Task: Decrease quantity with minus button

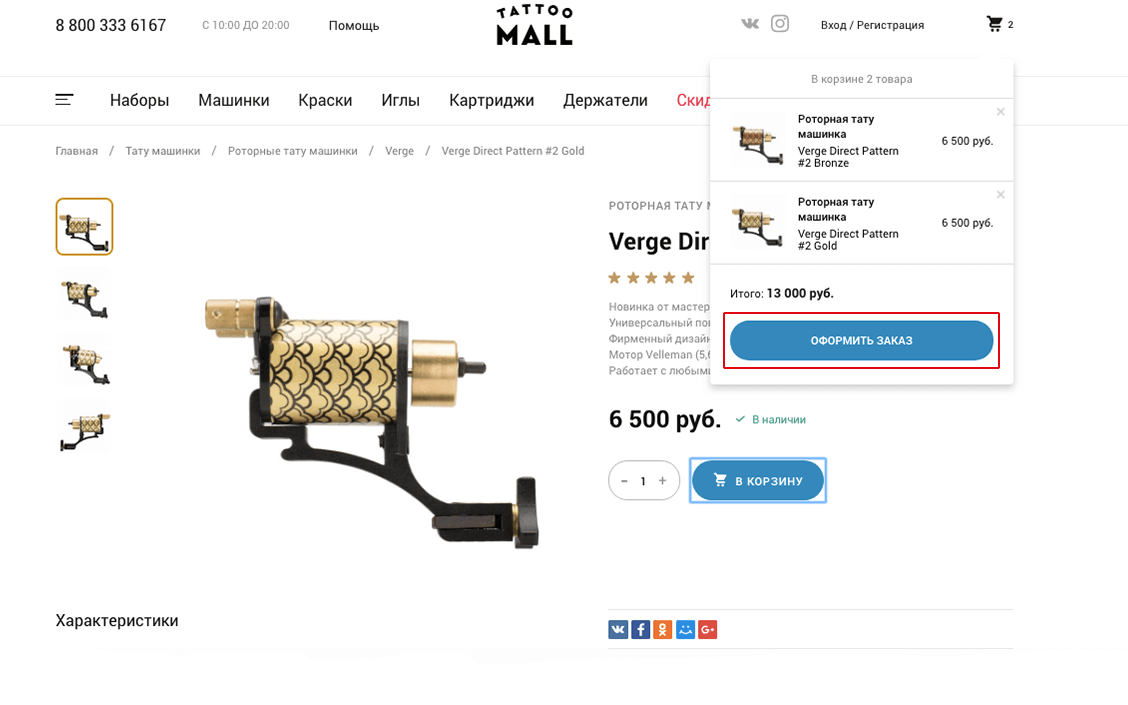Action: 624,481
